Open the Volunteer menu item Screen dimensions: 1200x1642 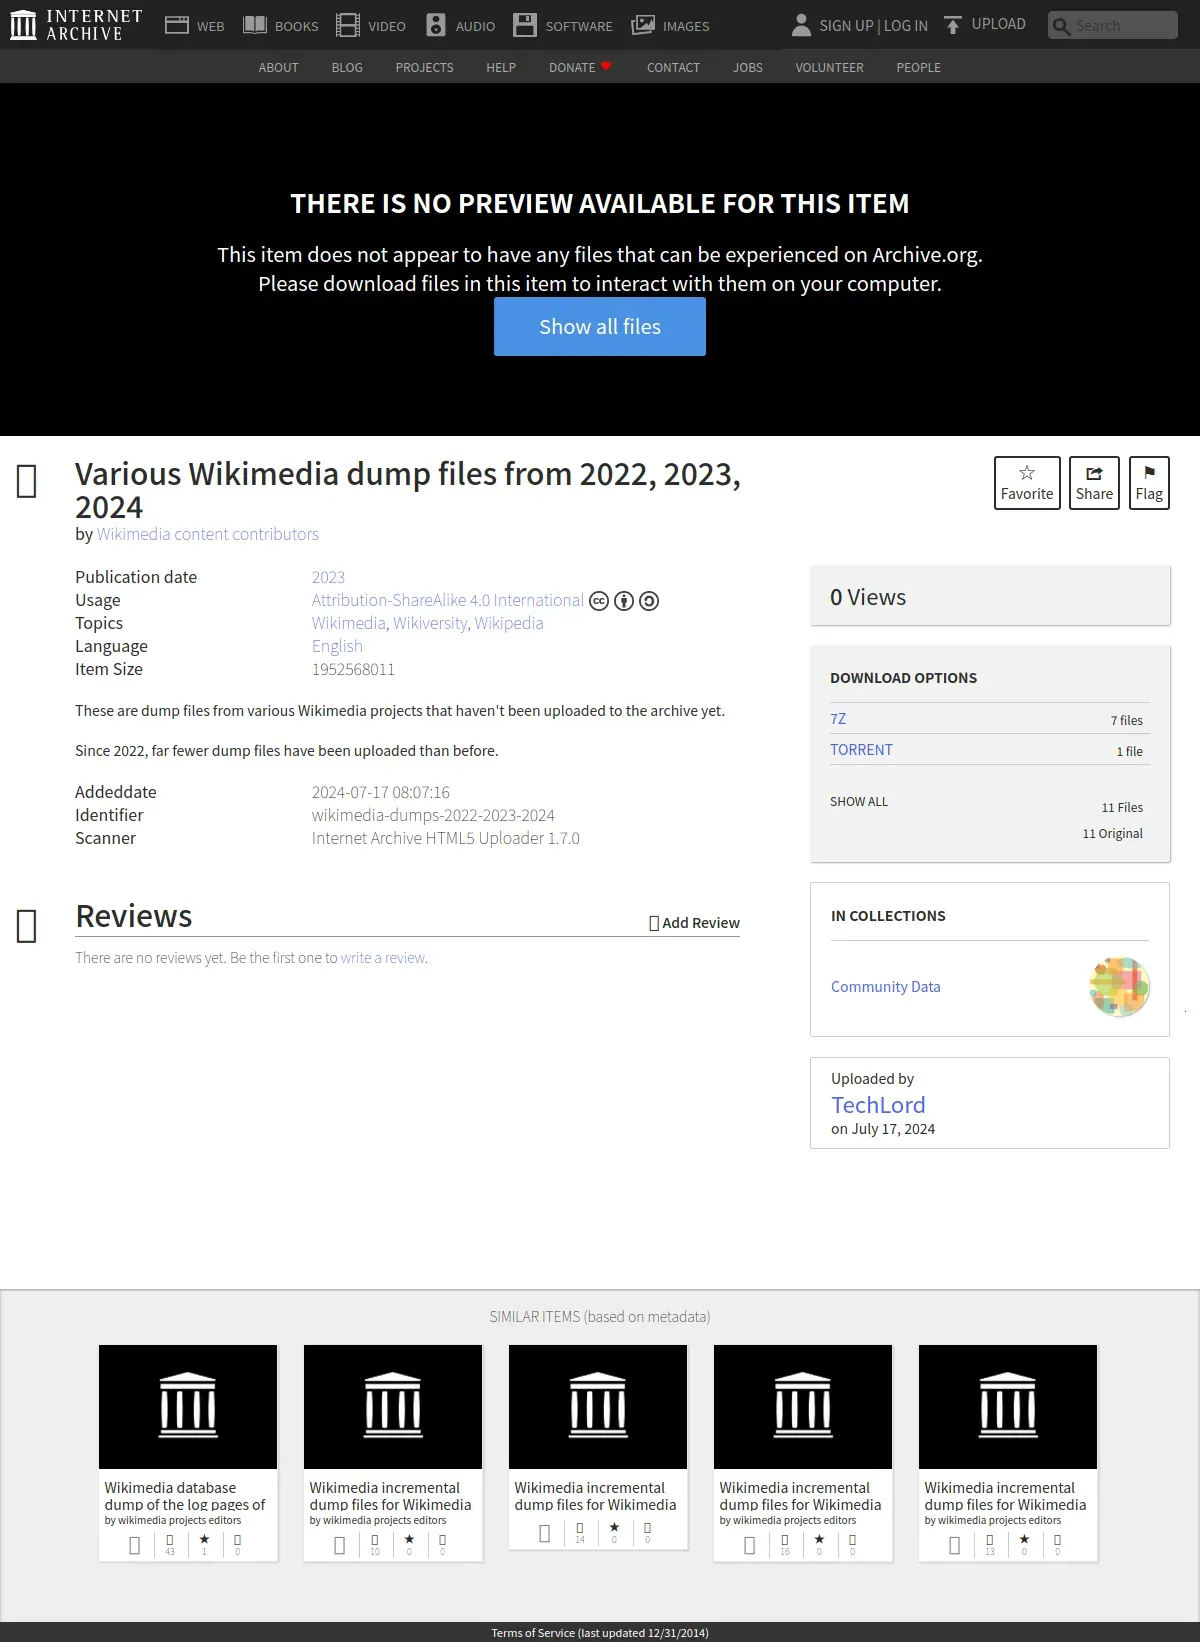(x=829, y=67)
